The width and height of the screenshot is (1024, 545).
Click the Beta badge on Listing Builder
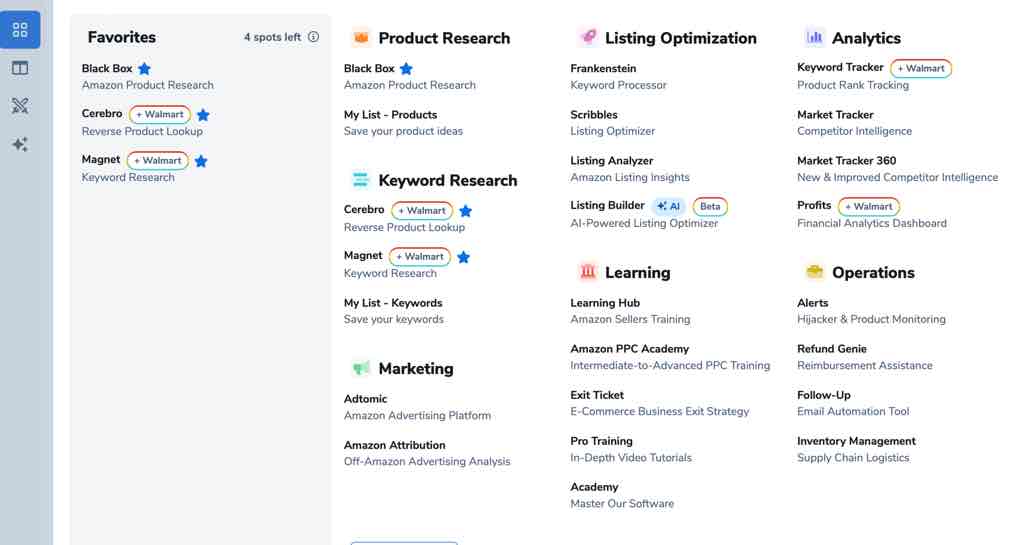(x=710, y=206)
